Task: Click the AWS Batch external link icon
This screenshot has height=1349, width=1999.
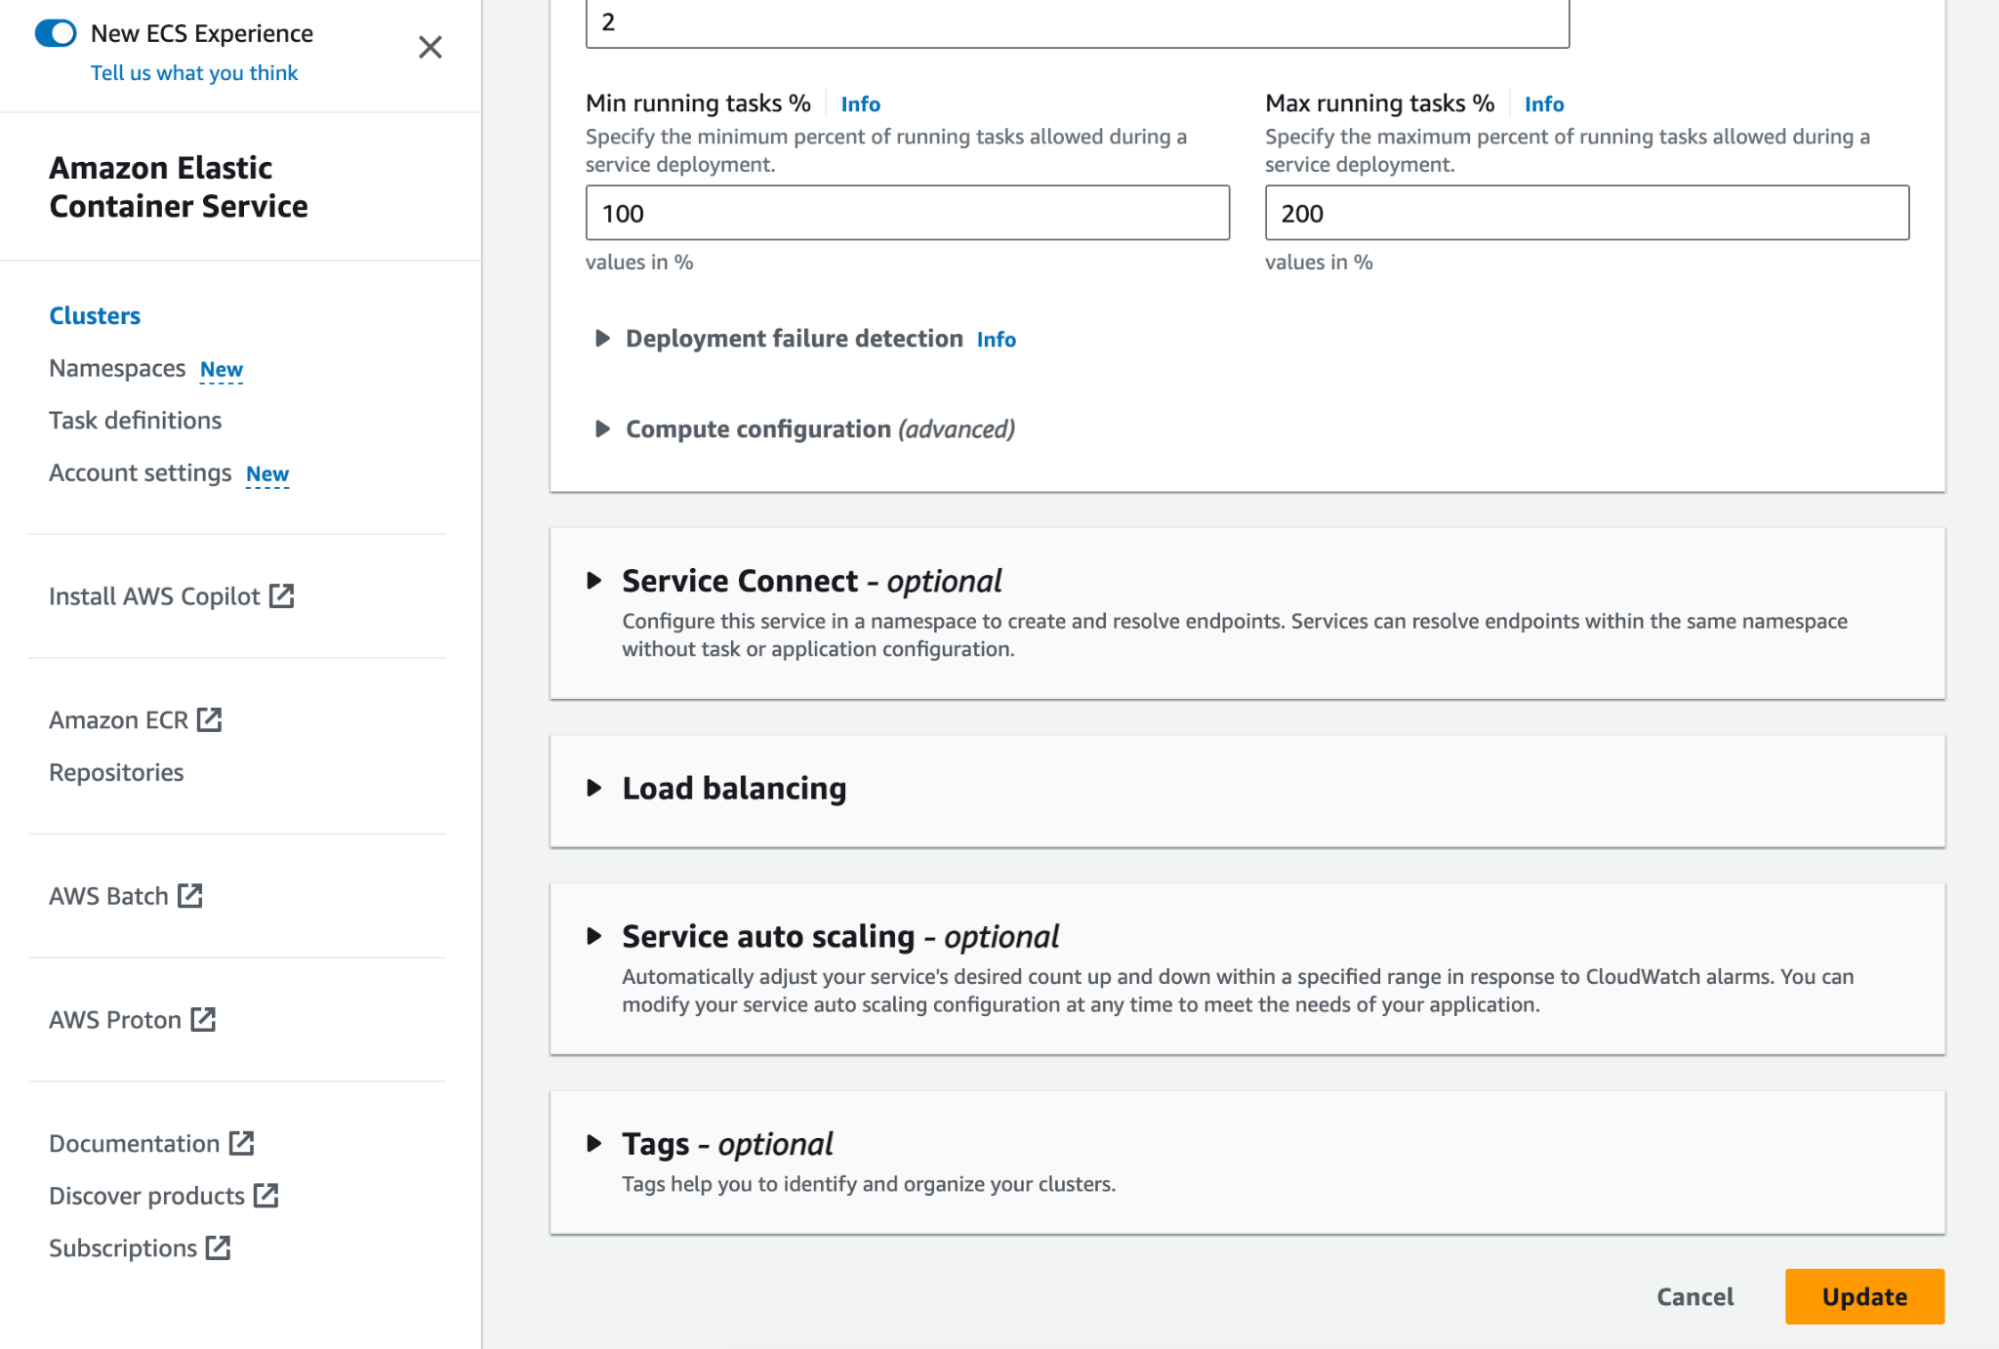Action: (190, 896)
